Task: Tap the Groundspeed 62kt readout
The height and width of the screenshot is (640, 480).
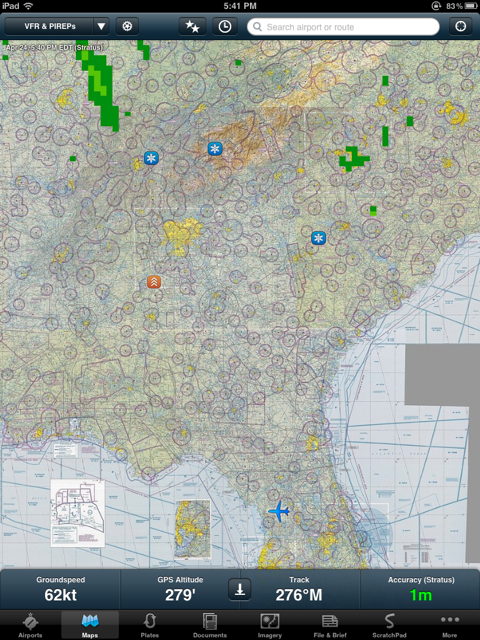Action: point(60,590)
